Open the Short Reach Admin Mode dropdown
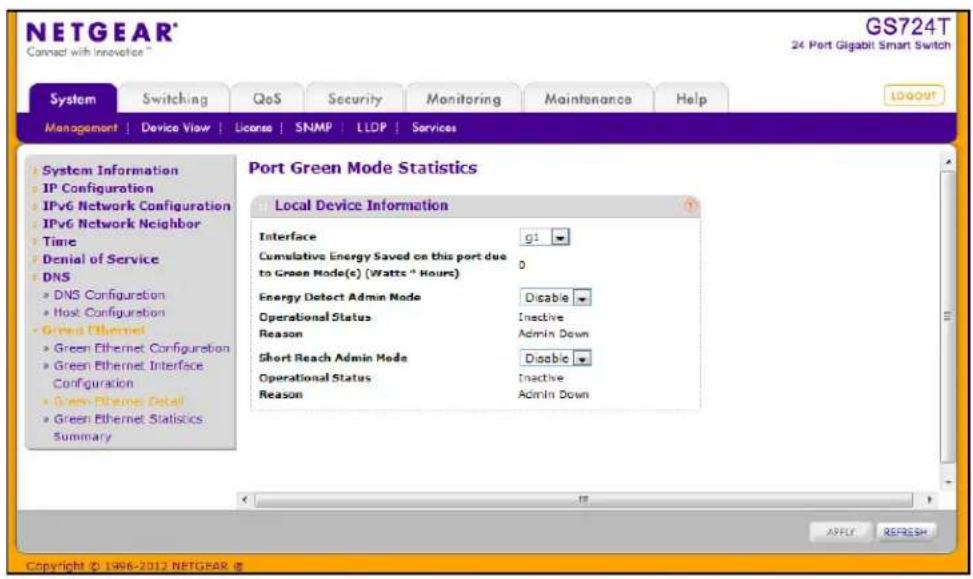The height and width of the screenshot is (579, 973). coord(582,359)
